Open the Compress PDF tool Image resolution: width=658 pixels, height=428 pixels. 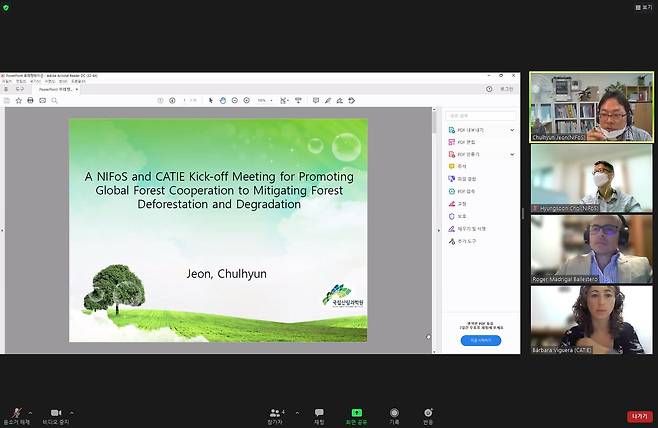point(462,191)
